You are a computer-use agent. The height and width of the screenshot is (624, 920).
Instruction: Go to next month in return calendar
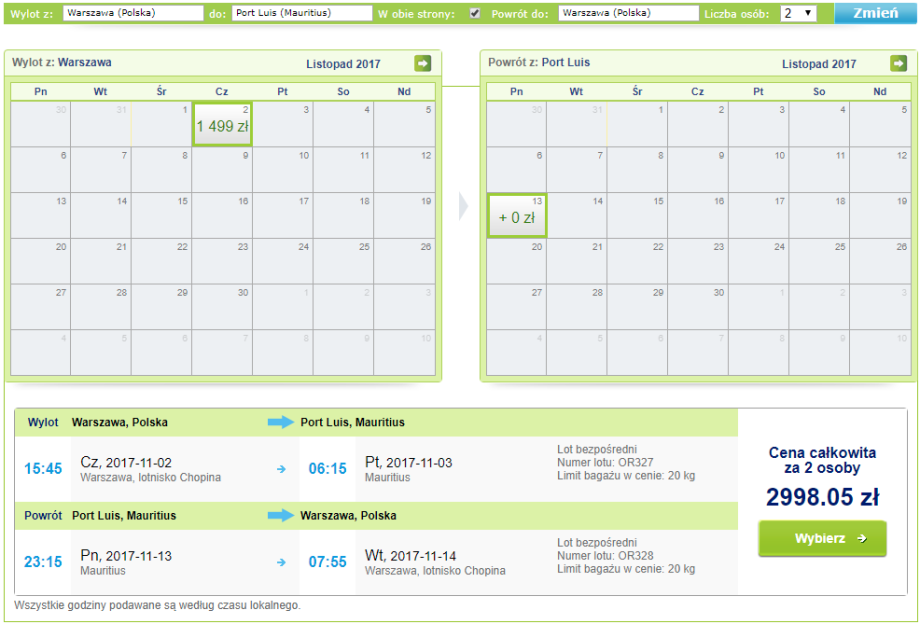898,64
